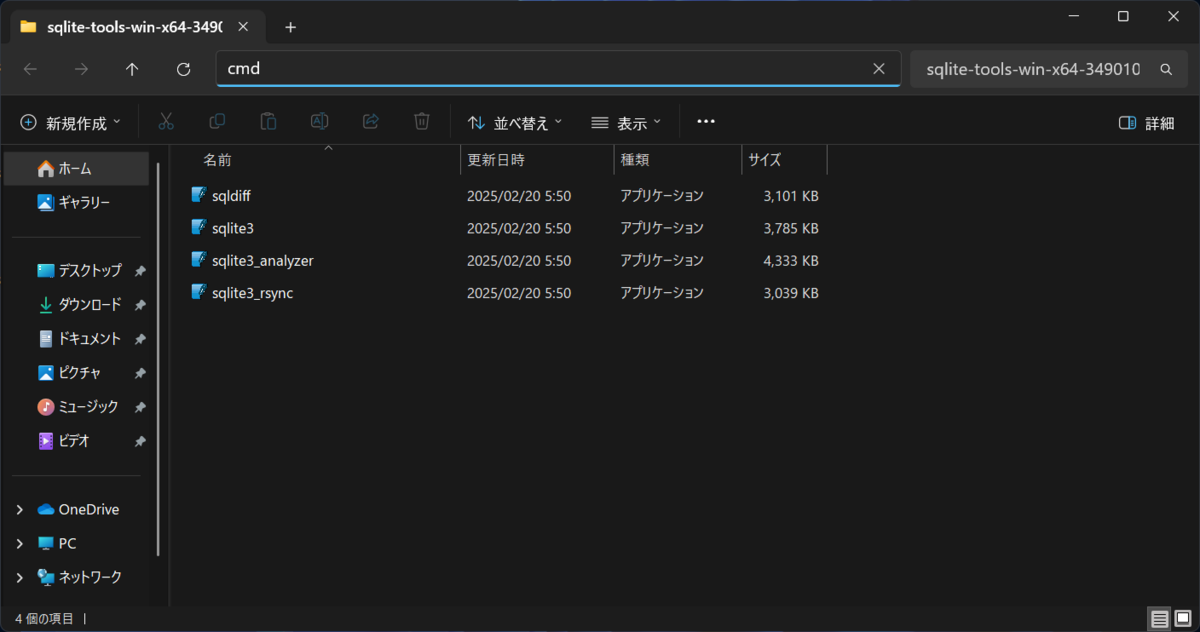Click the sqlite3_analyzer application icon
This screenshot has height=632, width=1200.
[x=199, y=260]
